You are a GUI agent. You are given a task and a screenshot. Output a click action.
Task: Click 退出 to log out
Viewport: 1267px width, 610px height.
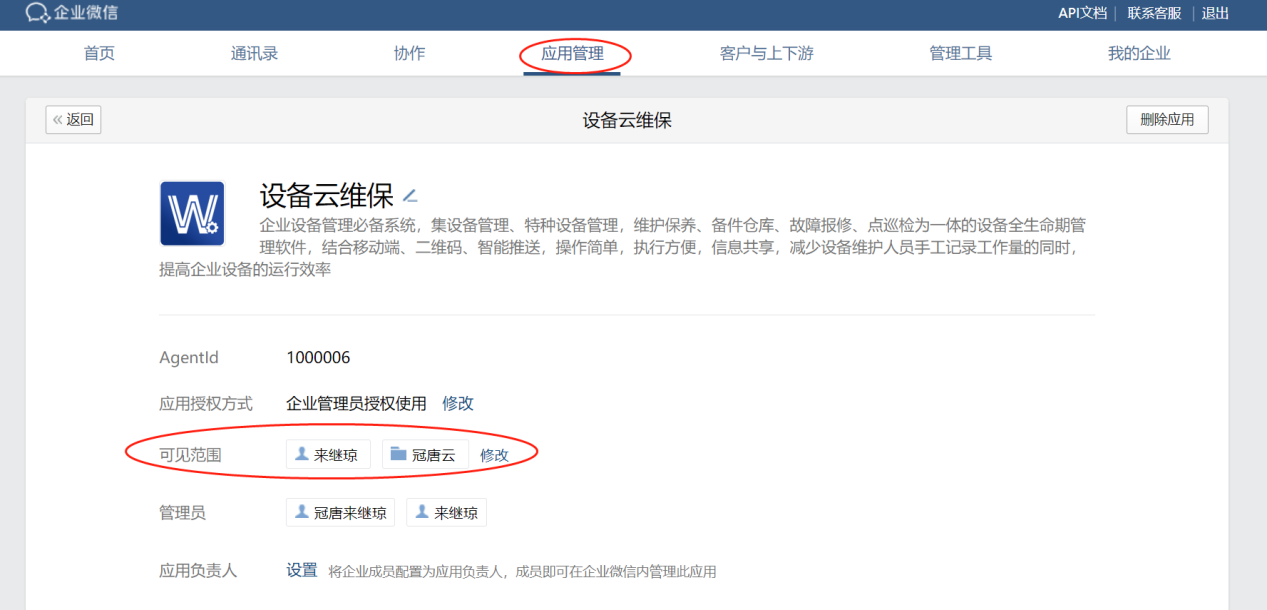click(1215, 13)
